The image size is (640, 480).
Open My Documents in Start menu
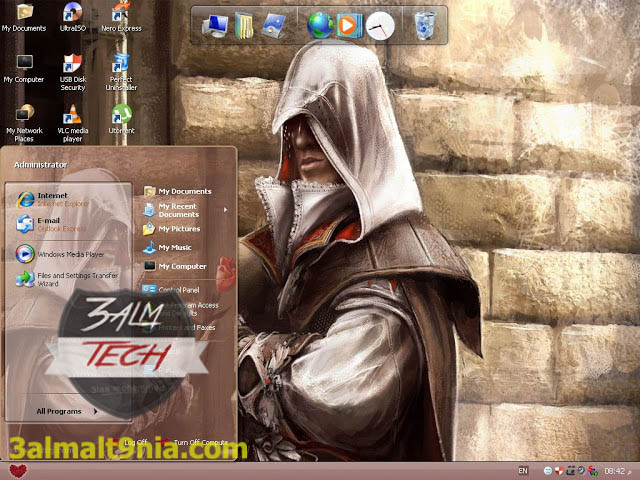[178, 191]
